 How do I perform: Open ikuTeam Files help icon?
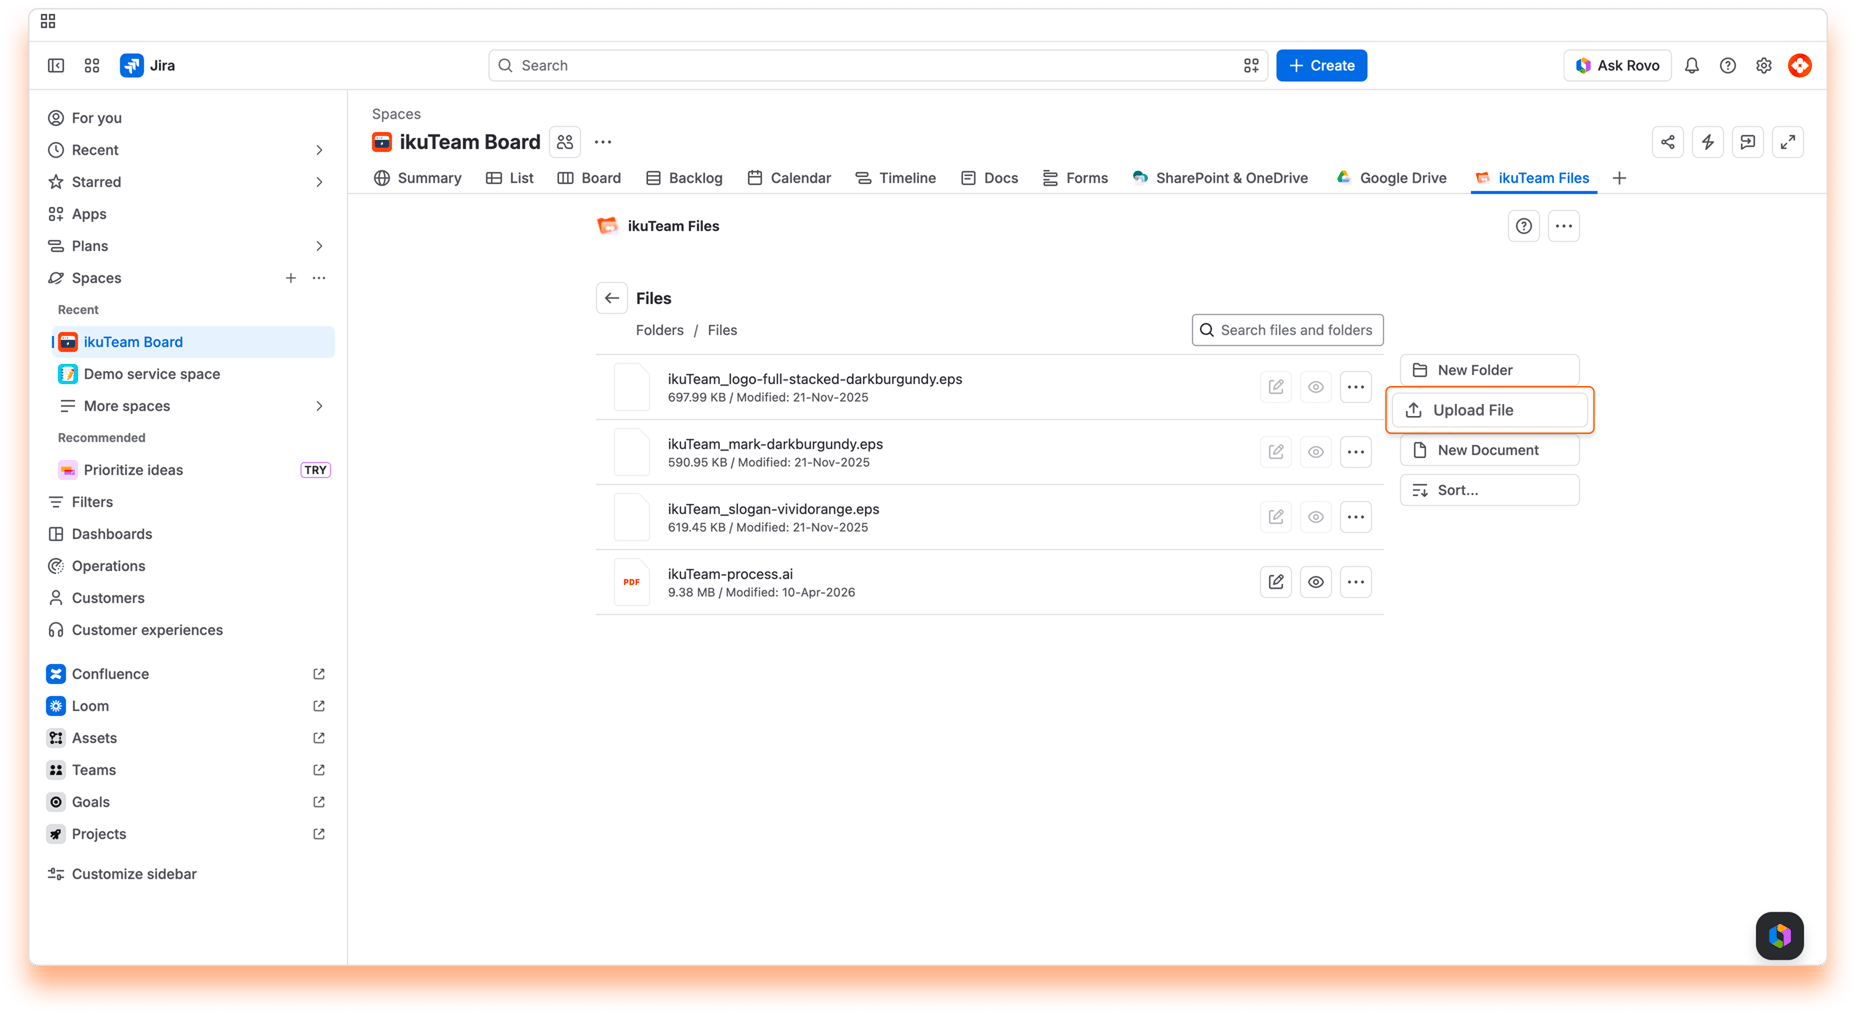[x=1524, y=226]
